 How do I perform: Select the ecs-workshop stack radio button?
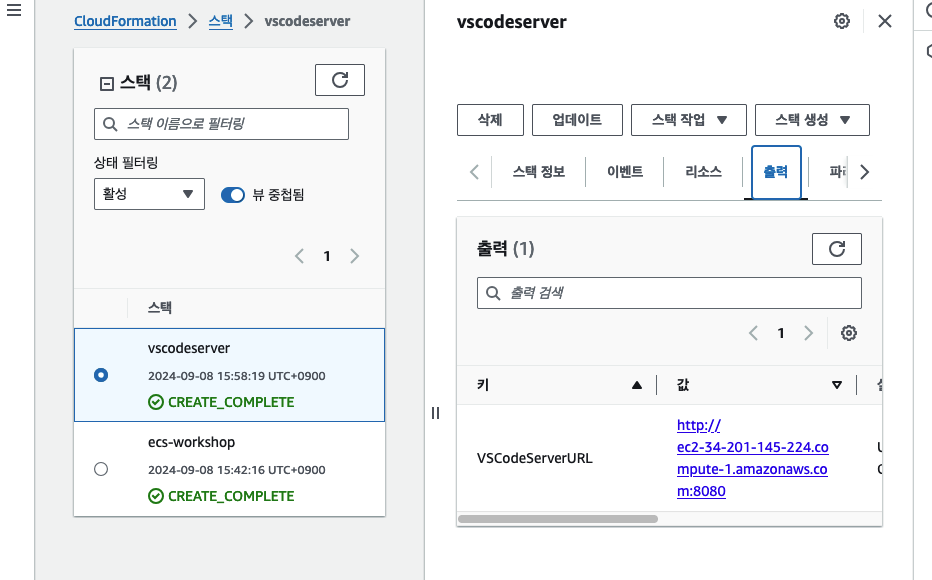point(101,469)
